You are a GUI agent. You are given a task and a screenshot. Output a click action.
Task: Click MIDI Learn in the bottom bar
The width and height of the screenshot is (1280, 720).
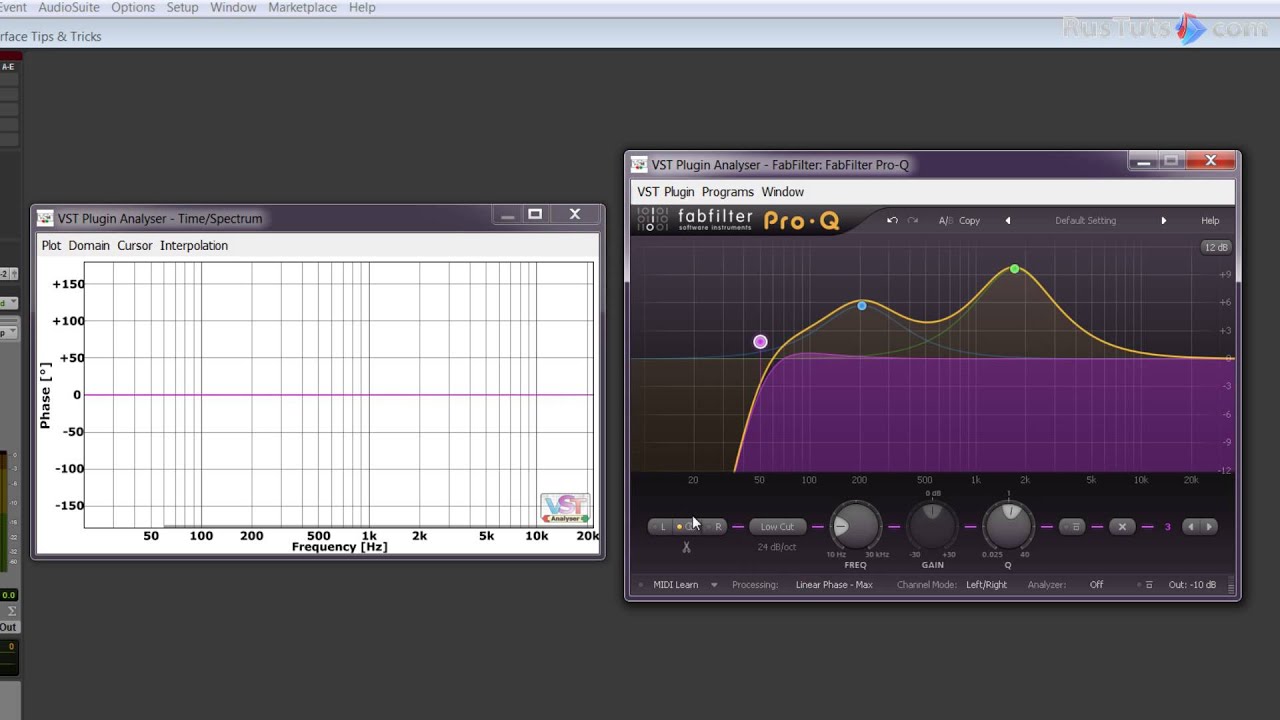coord(676,585)
